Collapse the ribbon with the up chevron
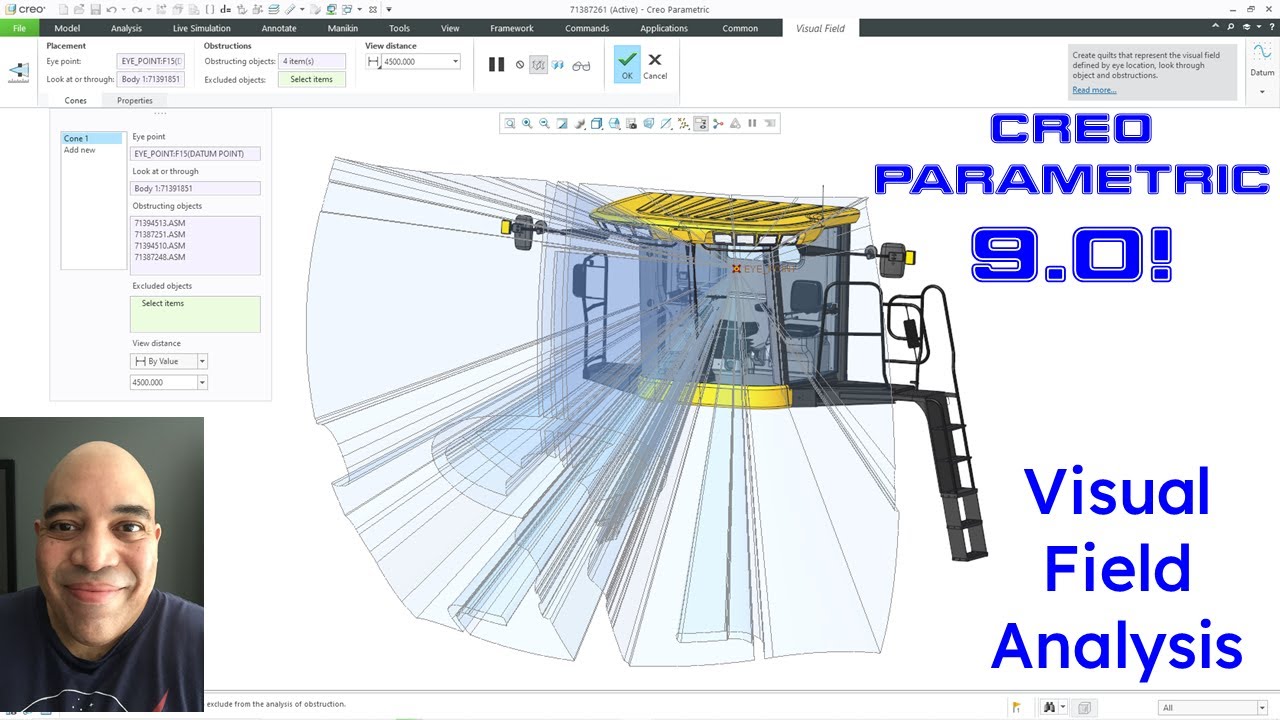The image size is (1280, 720). [1215, 28]
